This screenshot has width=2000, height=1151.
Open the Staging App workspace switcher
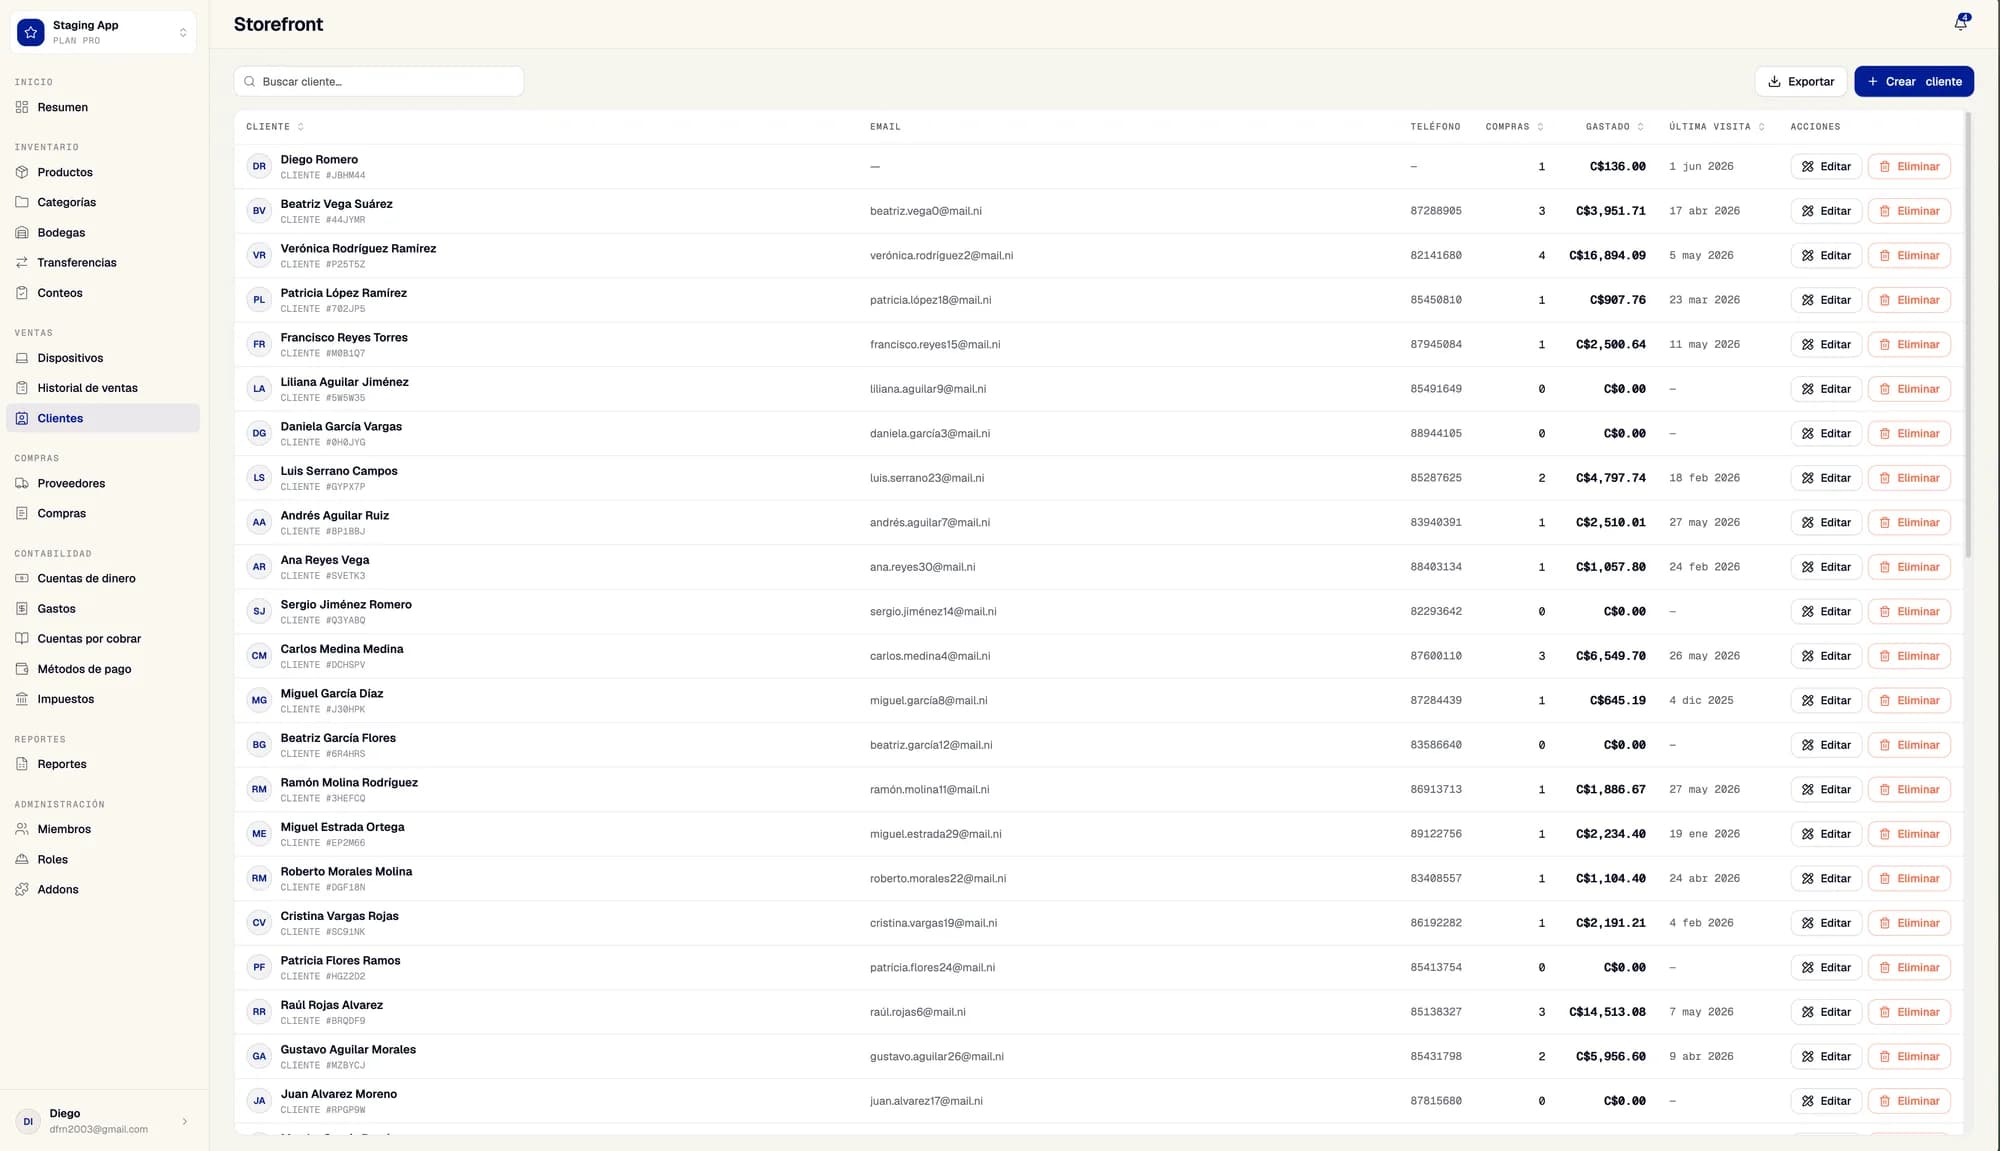click(103, 33)
